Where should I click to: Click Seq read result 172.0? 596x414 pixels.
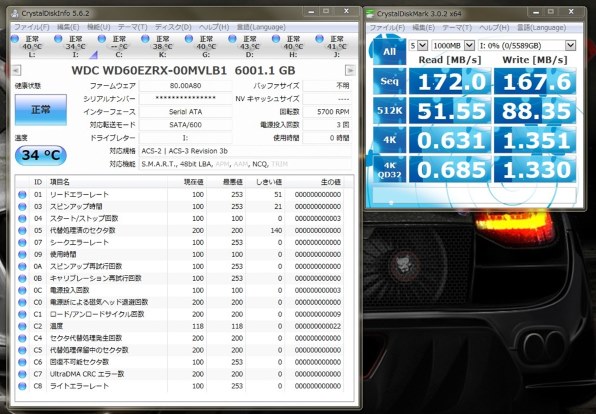tap(450, 81)
